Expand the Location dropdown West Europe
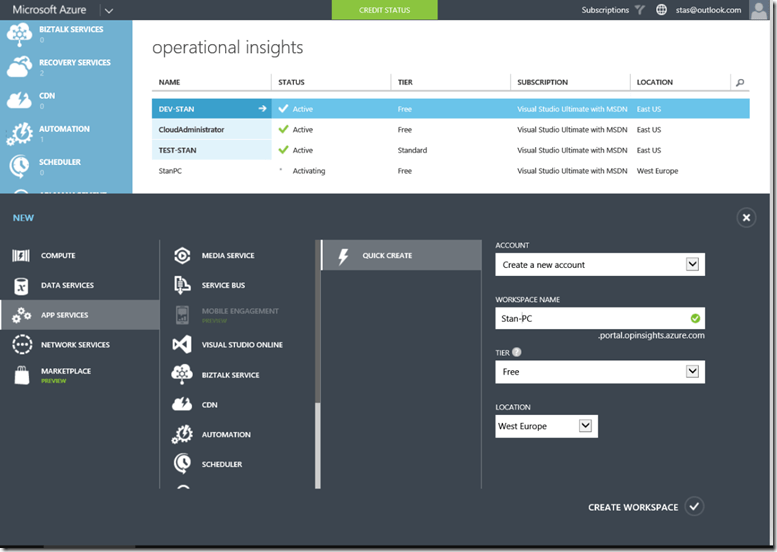 pos(586,426)
